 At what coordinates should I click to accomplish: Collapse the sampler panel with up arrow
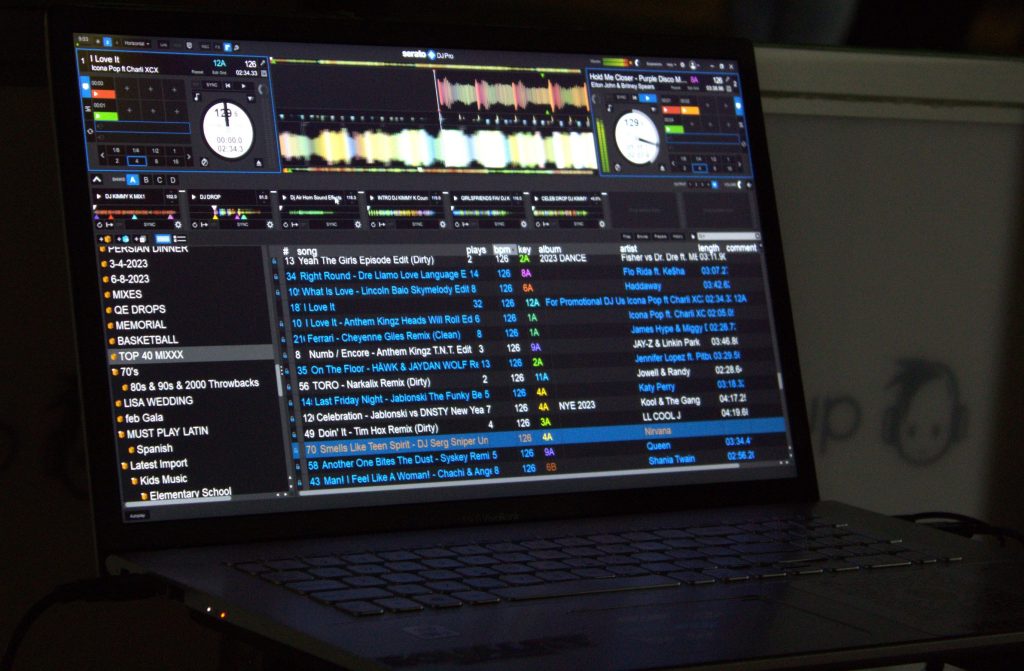[x=97, y=179]
